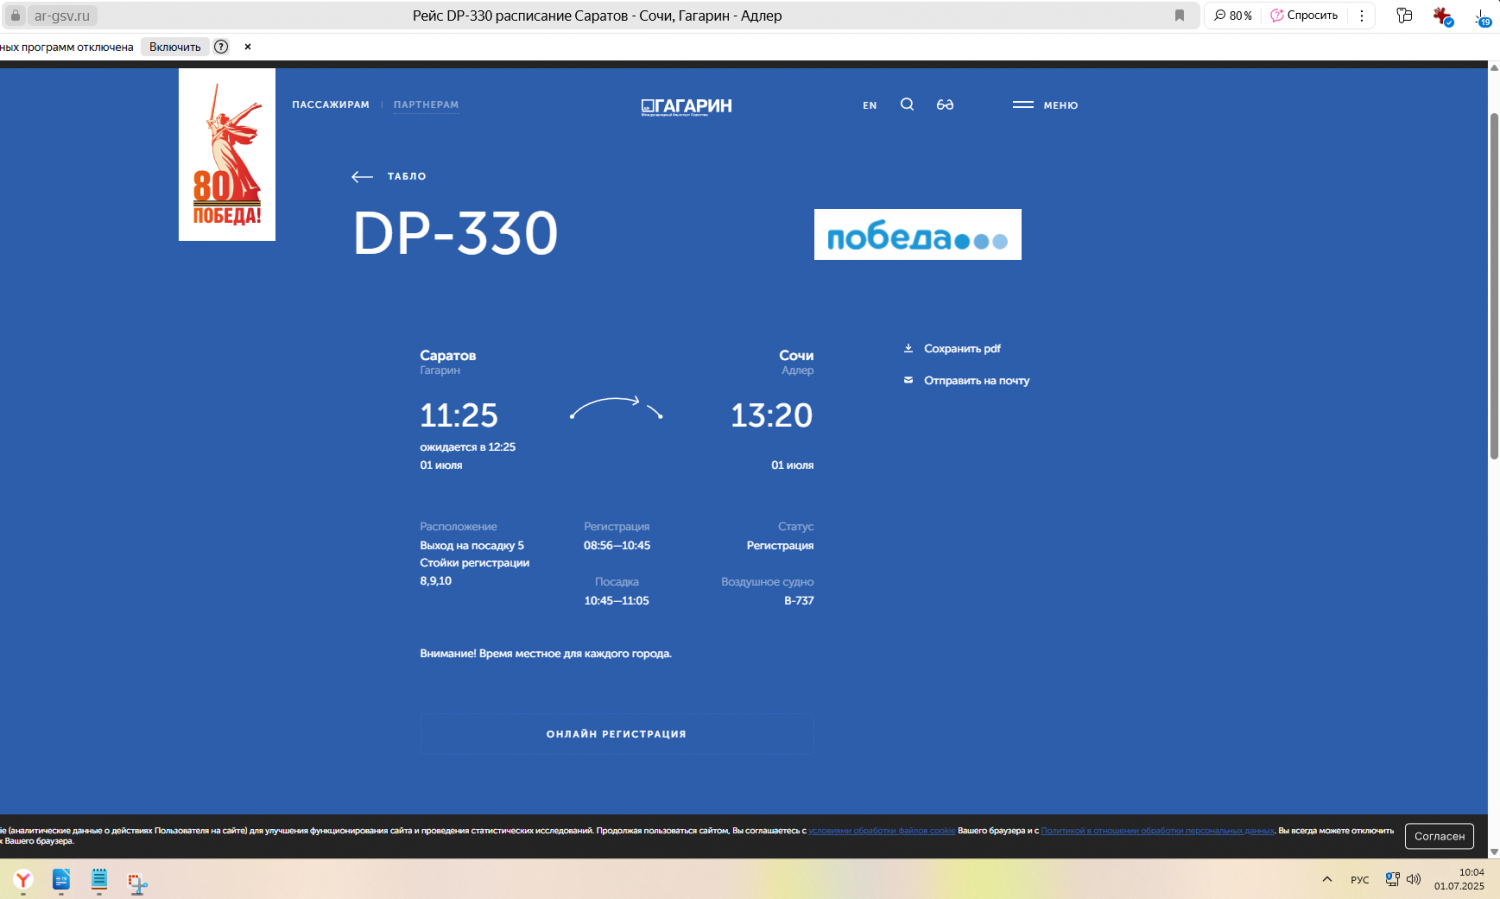Click the registration time 08:56—10:45

(617, 546)
